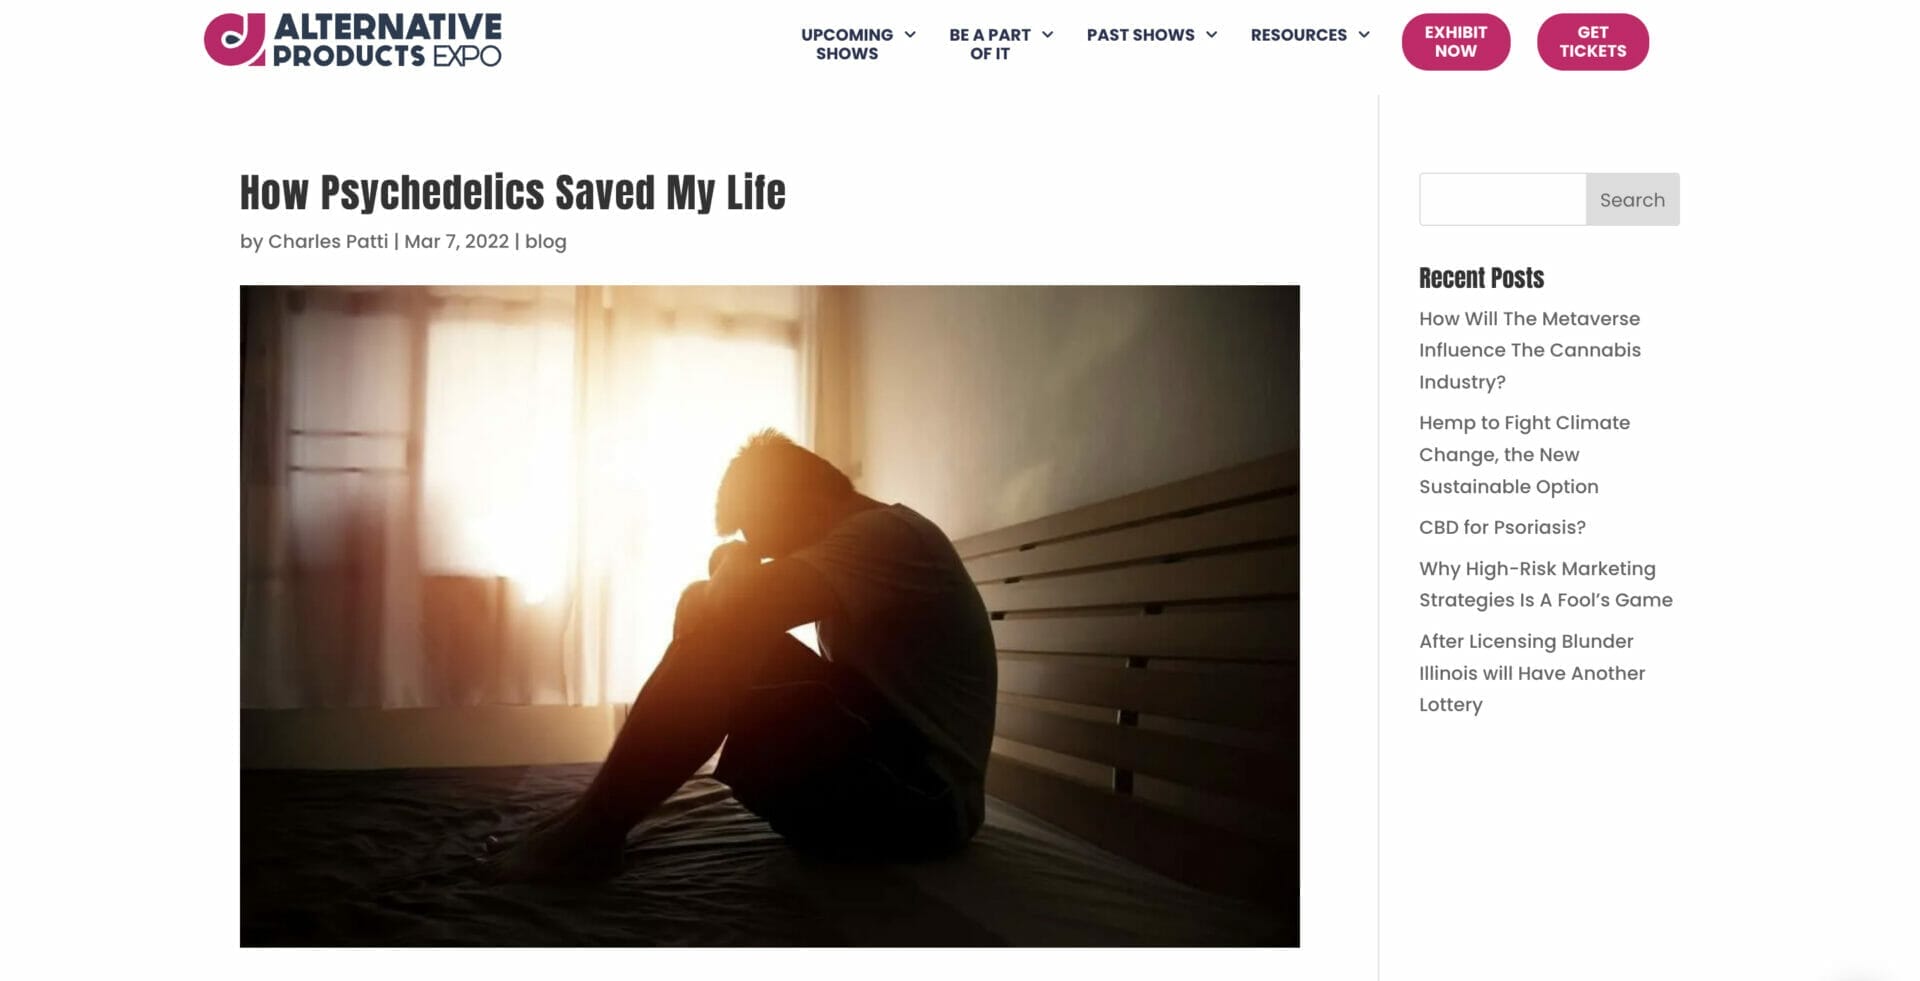The height and width of the screenshot is (981, 1920).
Task: Click the Alternative Products Expo logo
Action: [353, 40]
